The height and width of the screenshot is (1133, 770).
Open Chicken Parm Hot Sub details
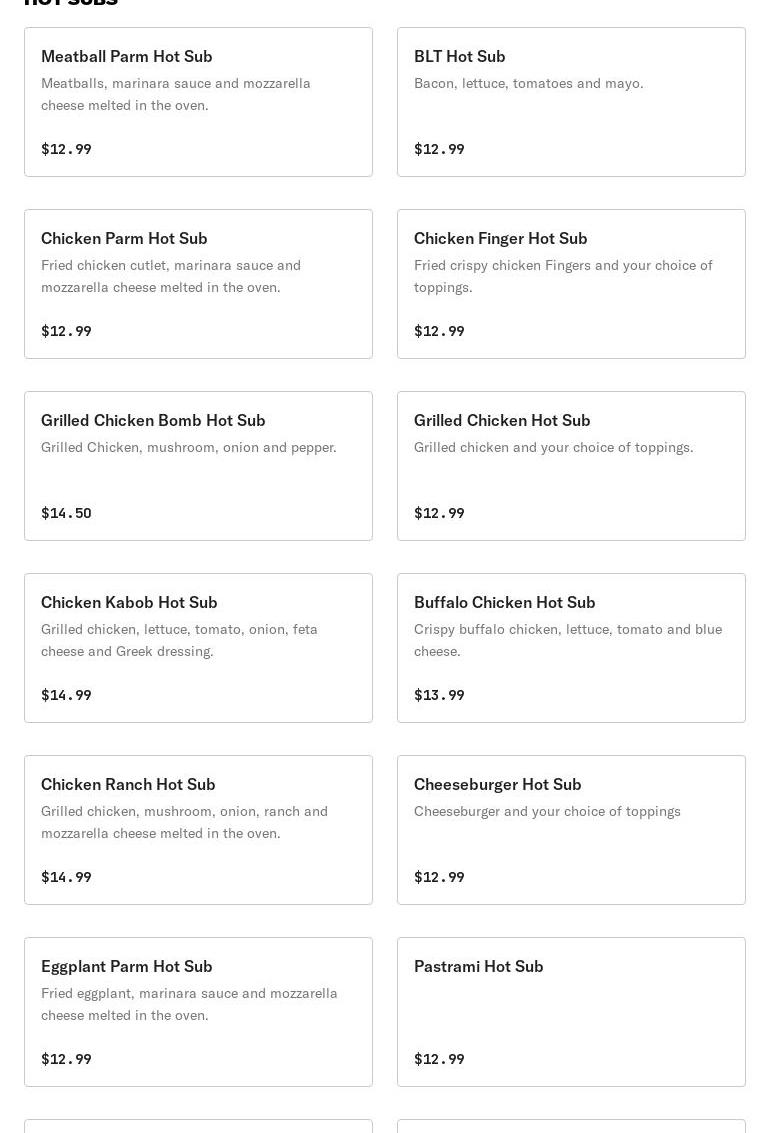pyautogui.click(x=199, y=284)
